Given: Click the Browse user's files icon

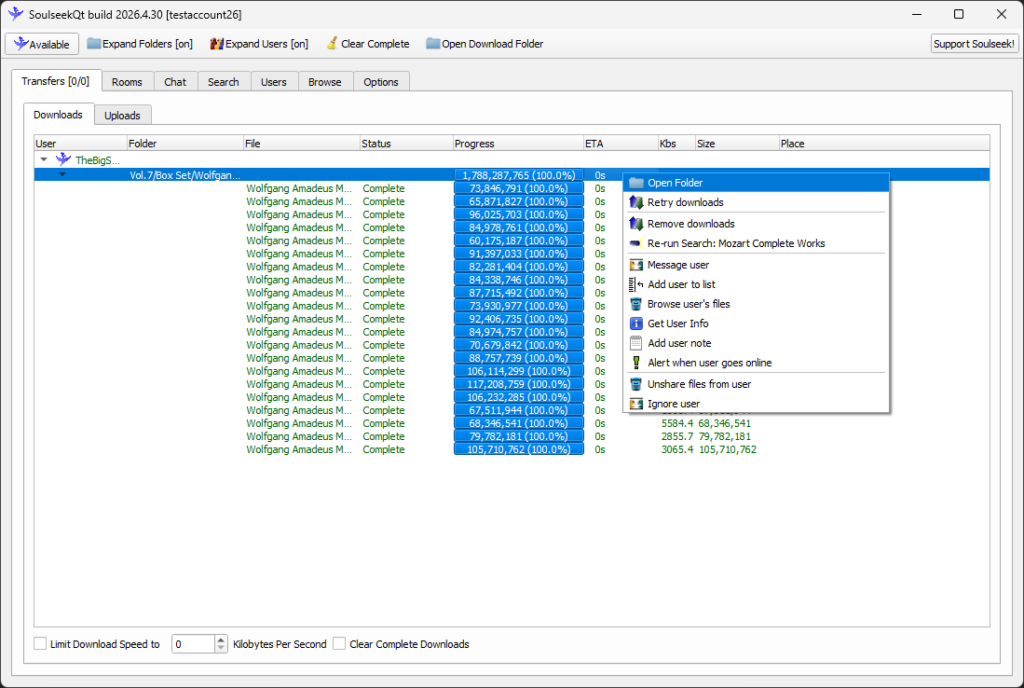Looking at the screenshot, I should click(x=636, y=304).
